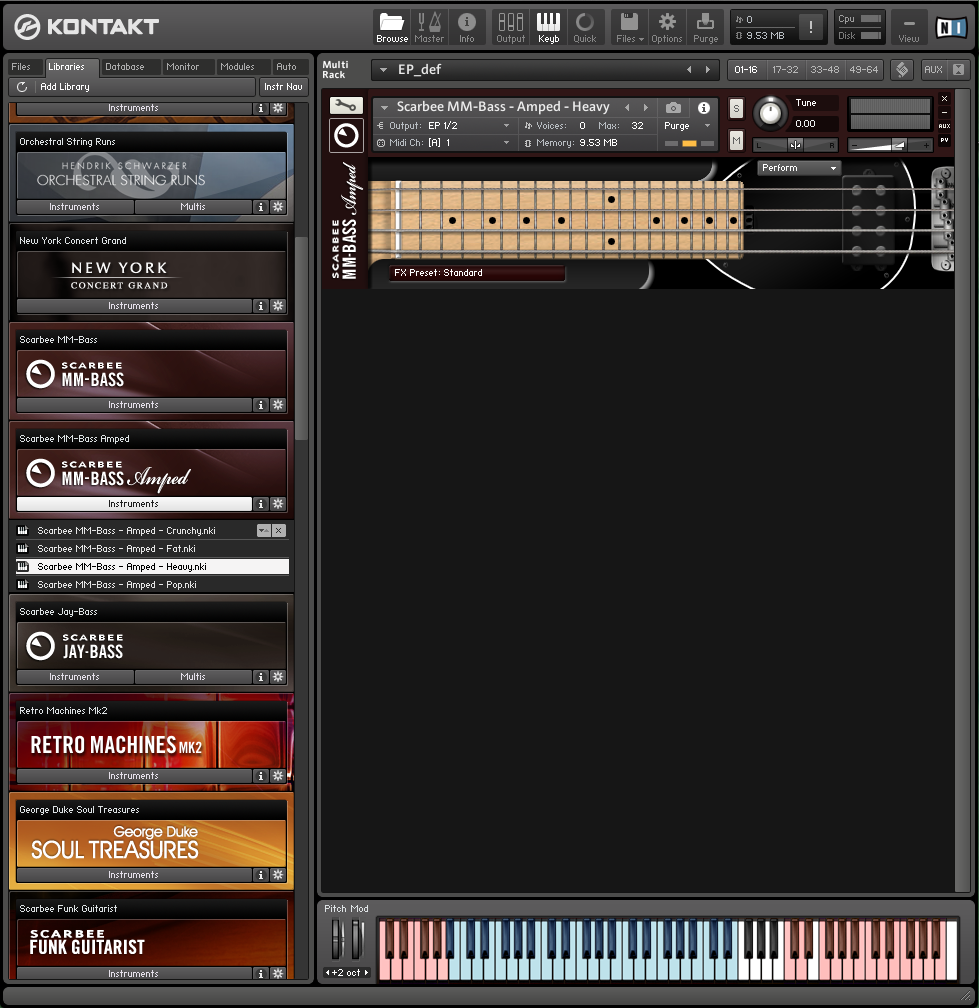The width and height of the screenshot is (979, 1008).
Task: Open the EP_def multi rack menu
Action: point(383,69)
